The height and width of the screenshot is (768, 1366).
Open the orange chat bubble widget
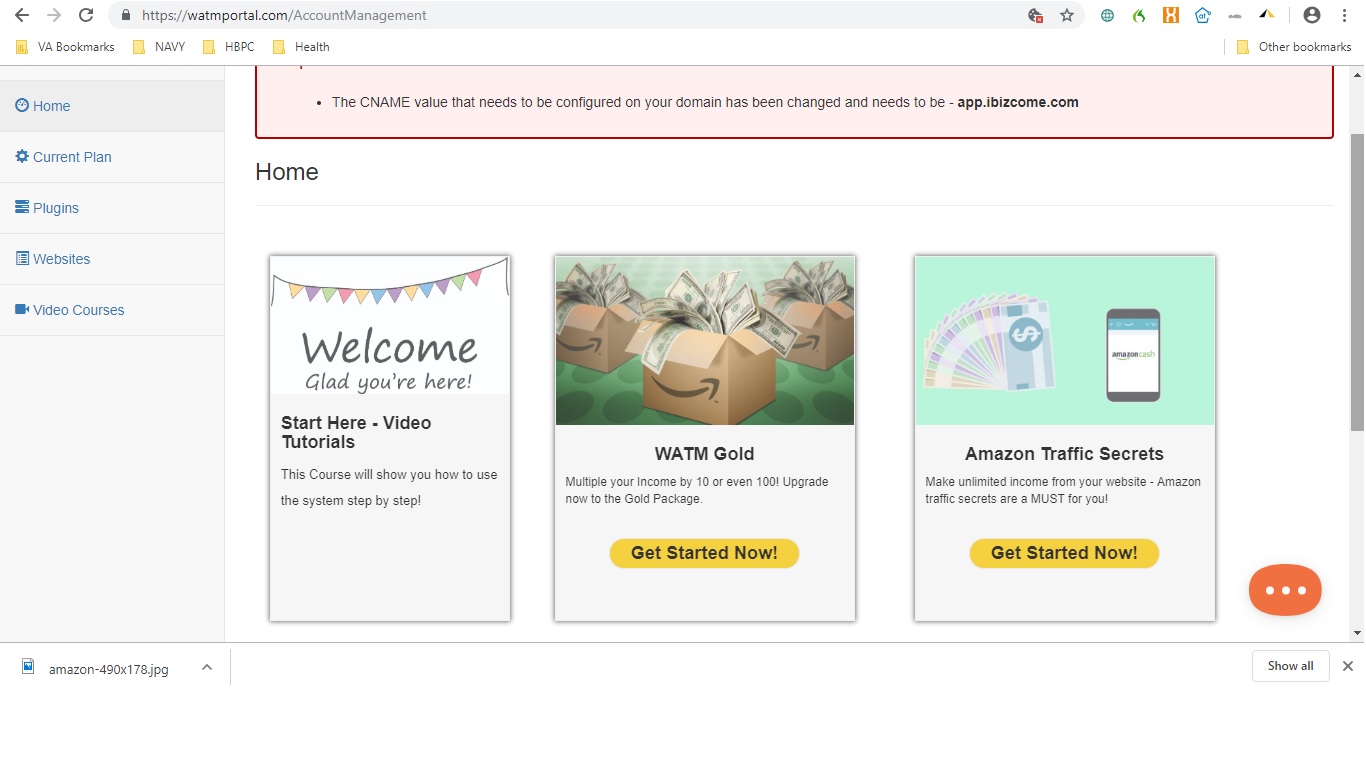pos(1285,590)
